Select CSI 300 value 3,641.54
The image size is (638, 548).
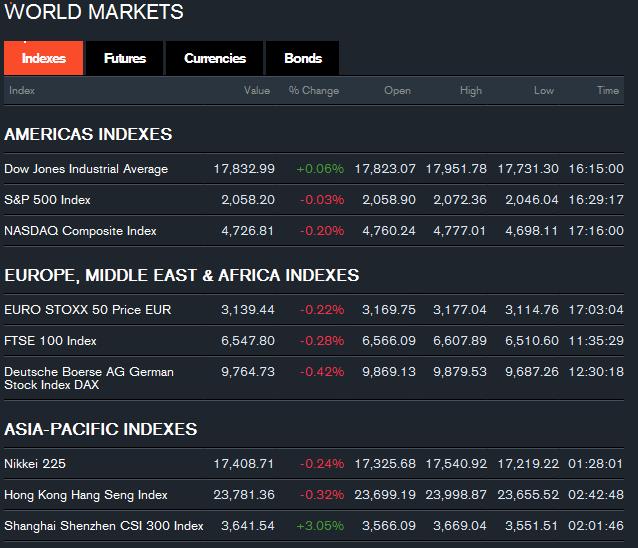tap(248, 526)
